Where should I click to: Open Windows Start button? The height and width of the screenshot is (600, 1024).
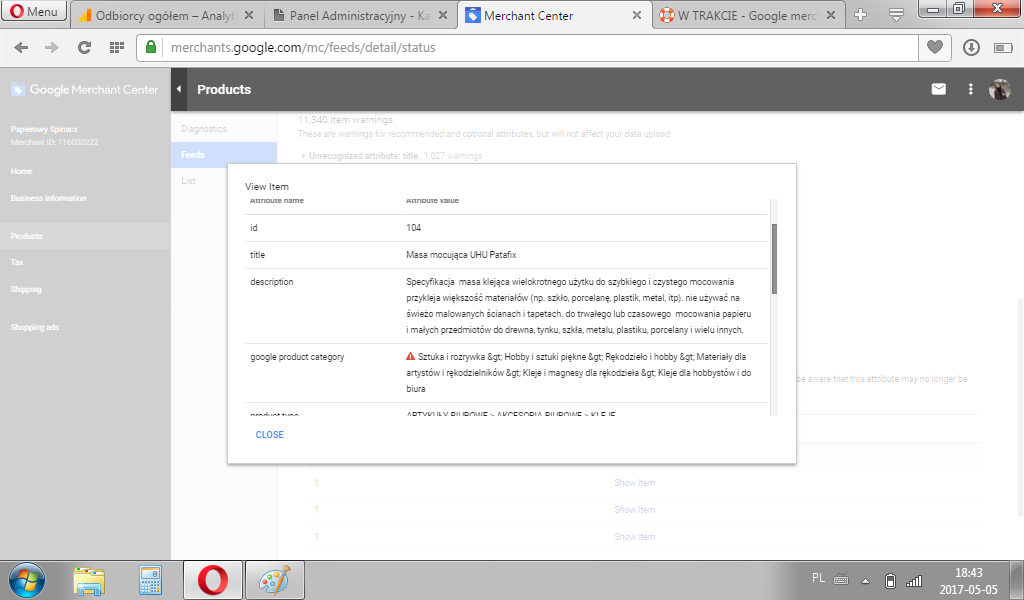point(26,580)
